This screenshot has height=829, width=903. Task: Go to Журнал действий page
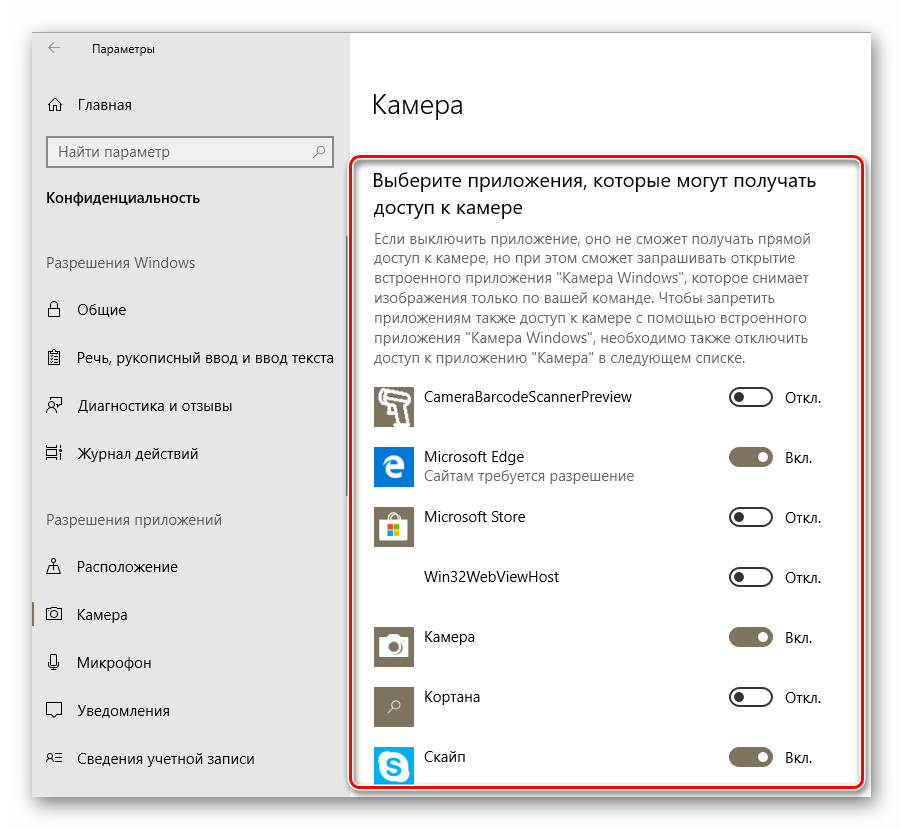pos(137,454)
